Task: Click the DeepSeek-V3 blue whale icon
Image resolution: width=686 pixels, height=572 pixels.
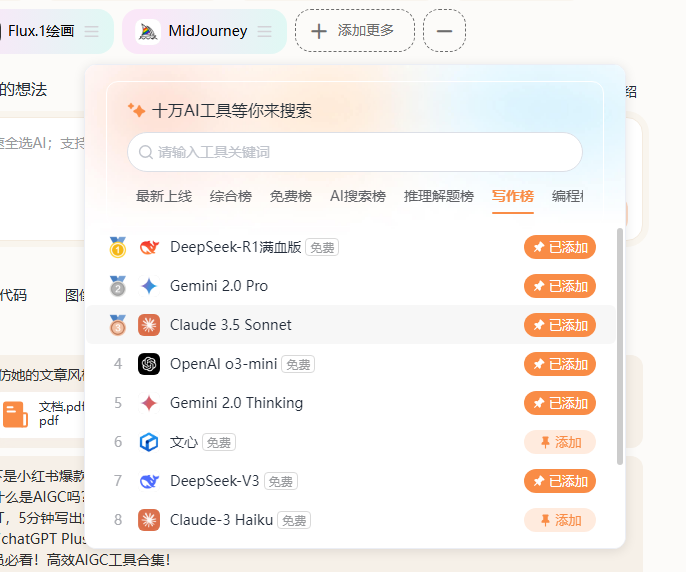Action: [x=149, y=481]
